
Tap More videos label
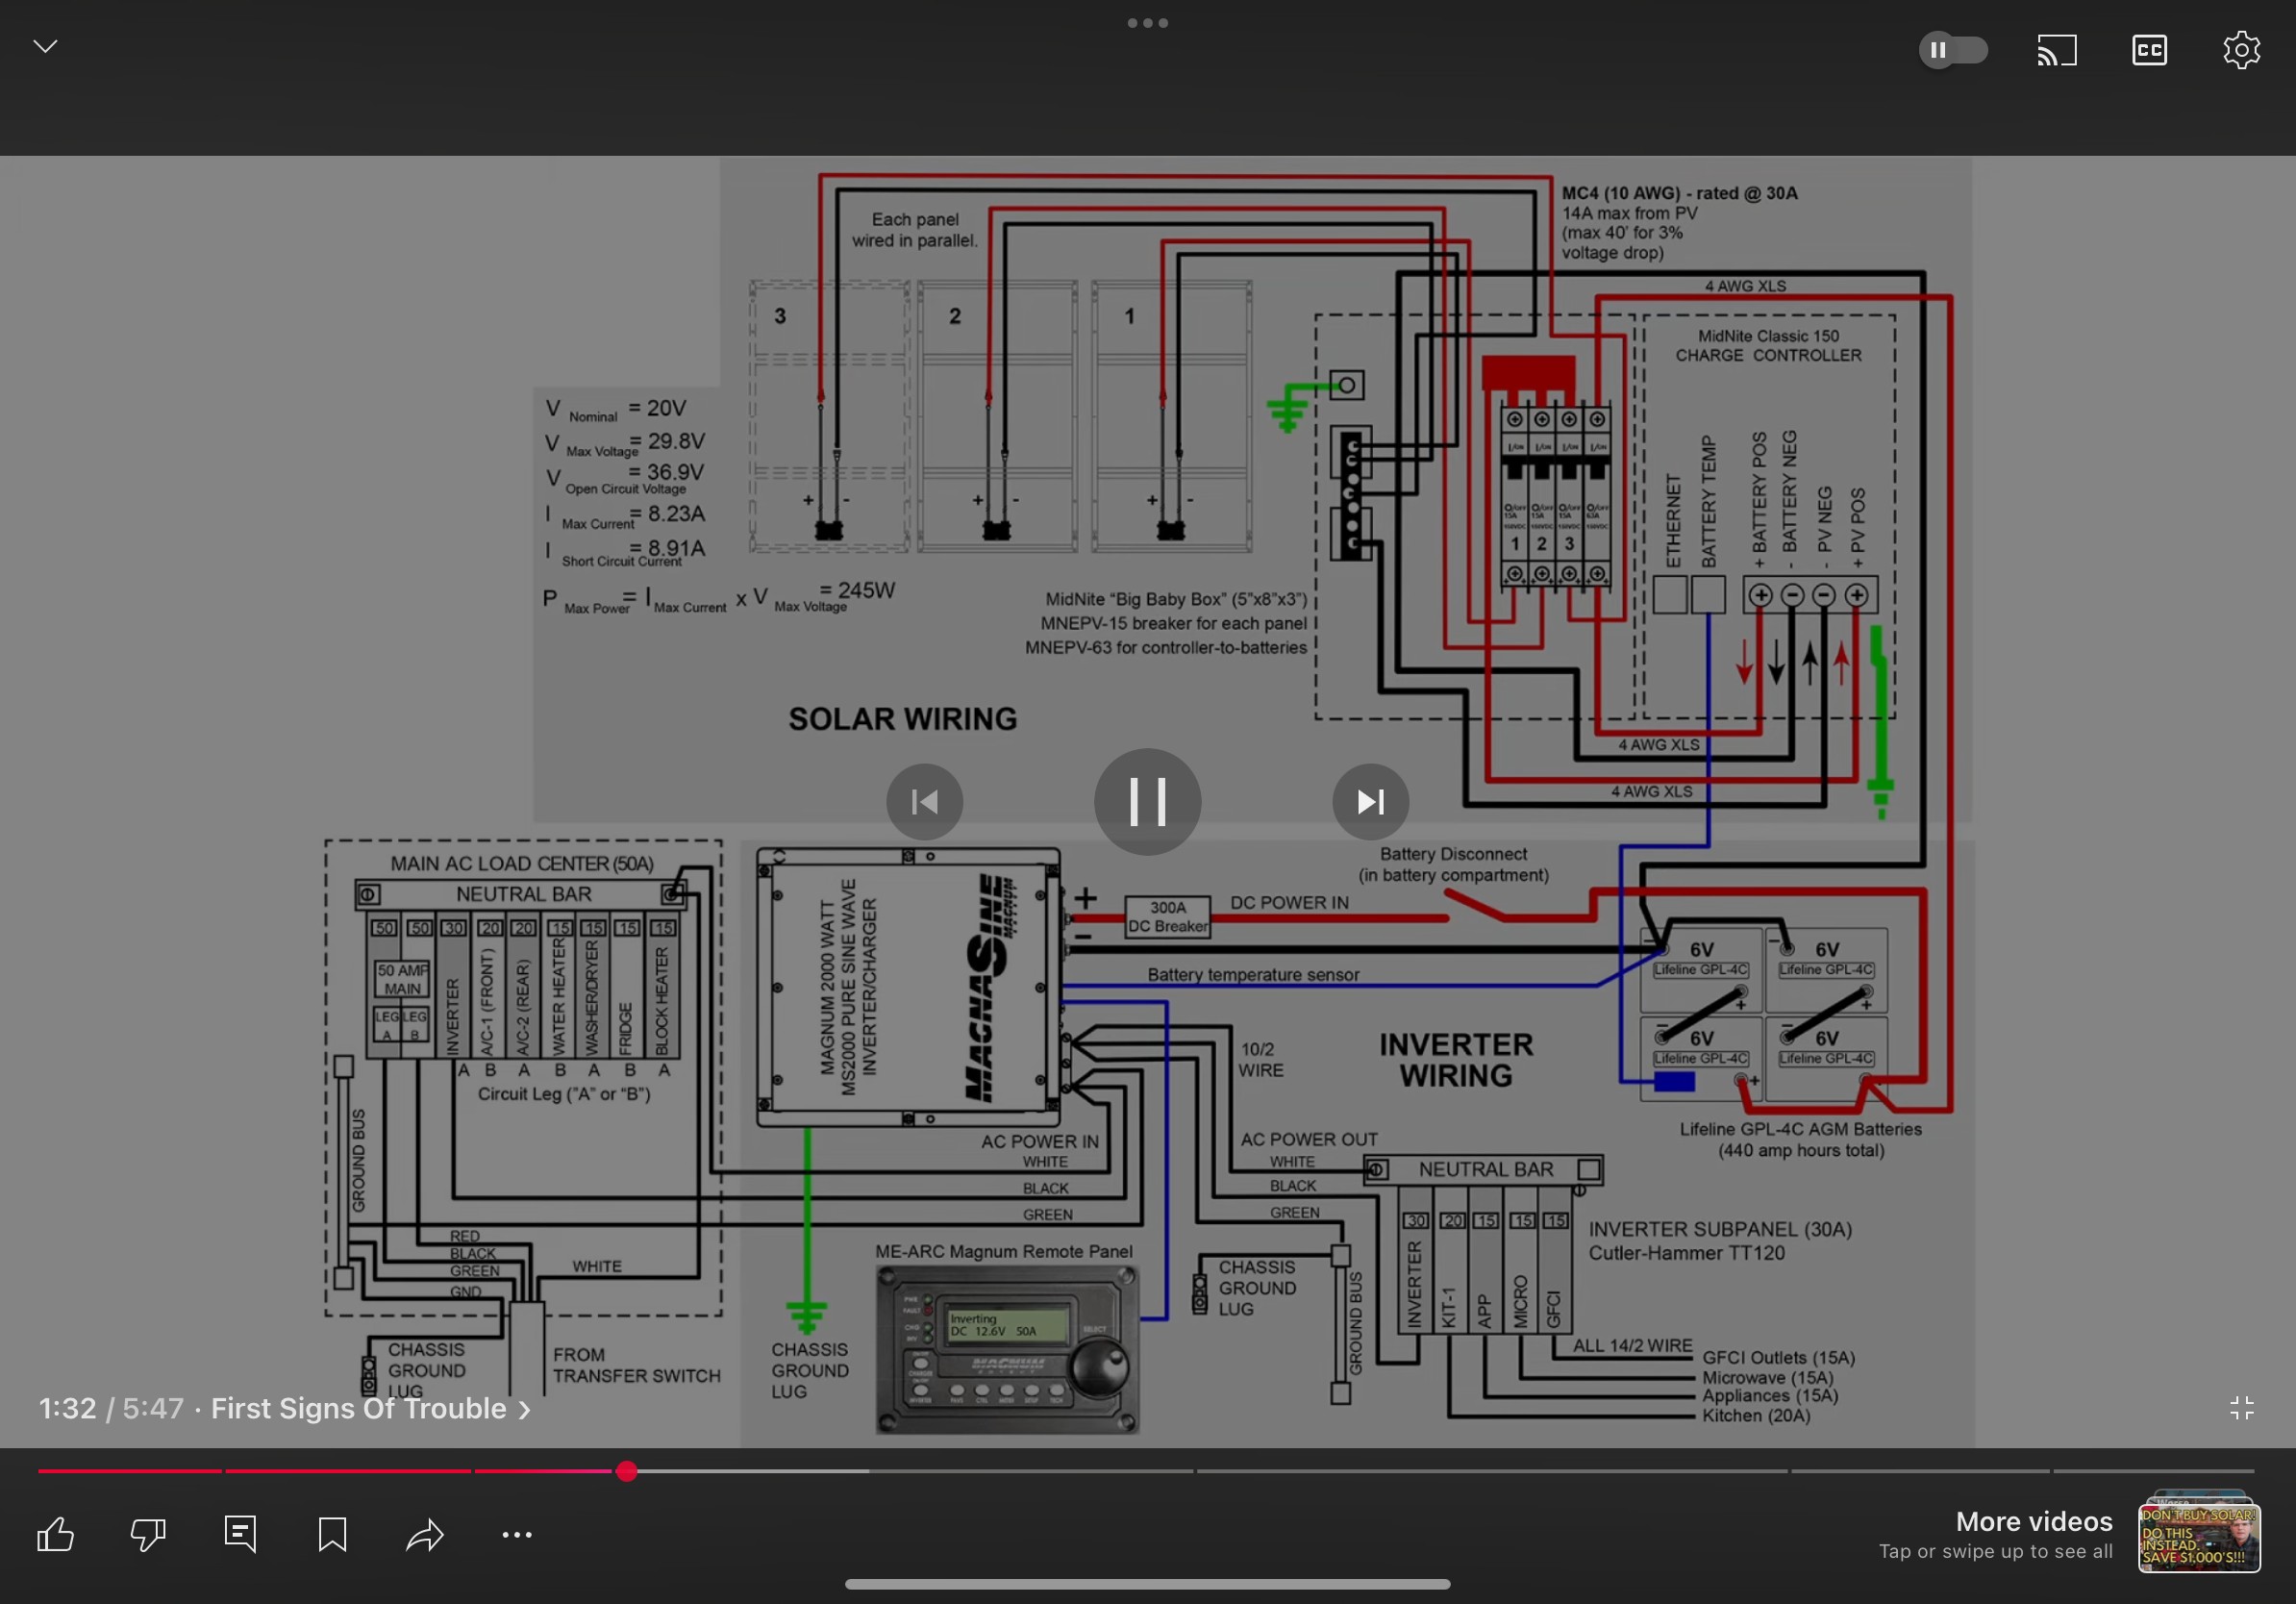click(x=2034, y=1521)
